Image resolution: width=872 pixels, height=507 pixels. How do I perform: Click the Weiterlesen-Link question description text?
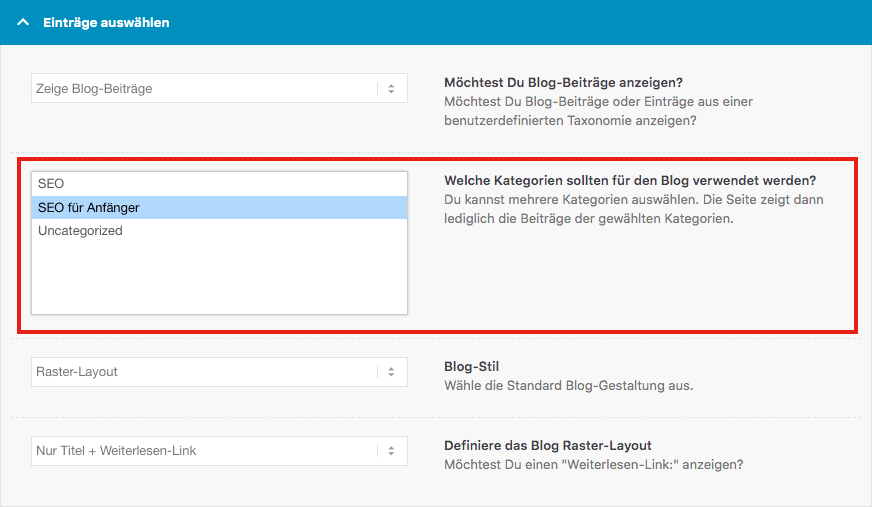pos(593,464)
